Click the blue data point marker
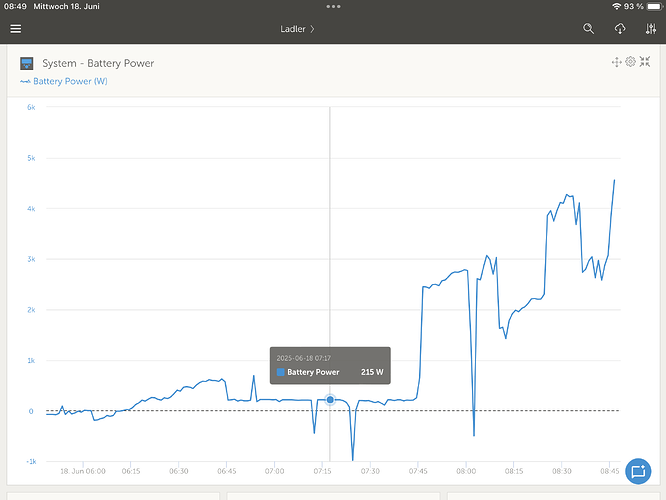Viewport: 666px width, 500px height. (330, 400)
